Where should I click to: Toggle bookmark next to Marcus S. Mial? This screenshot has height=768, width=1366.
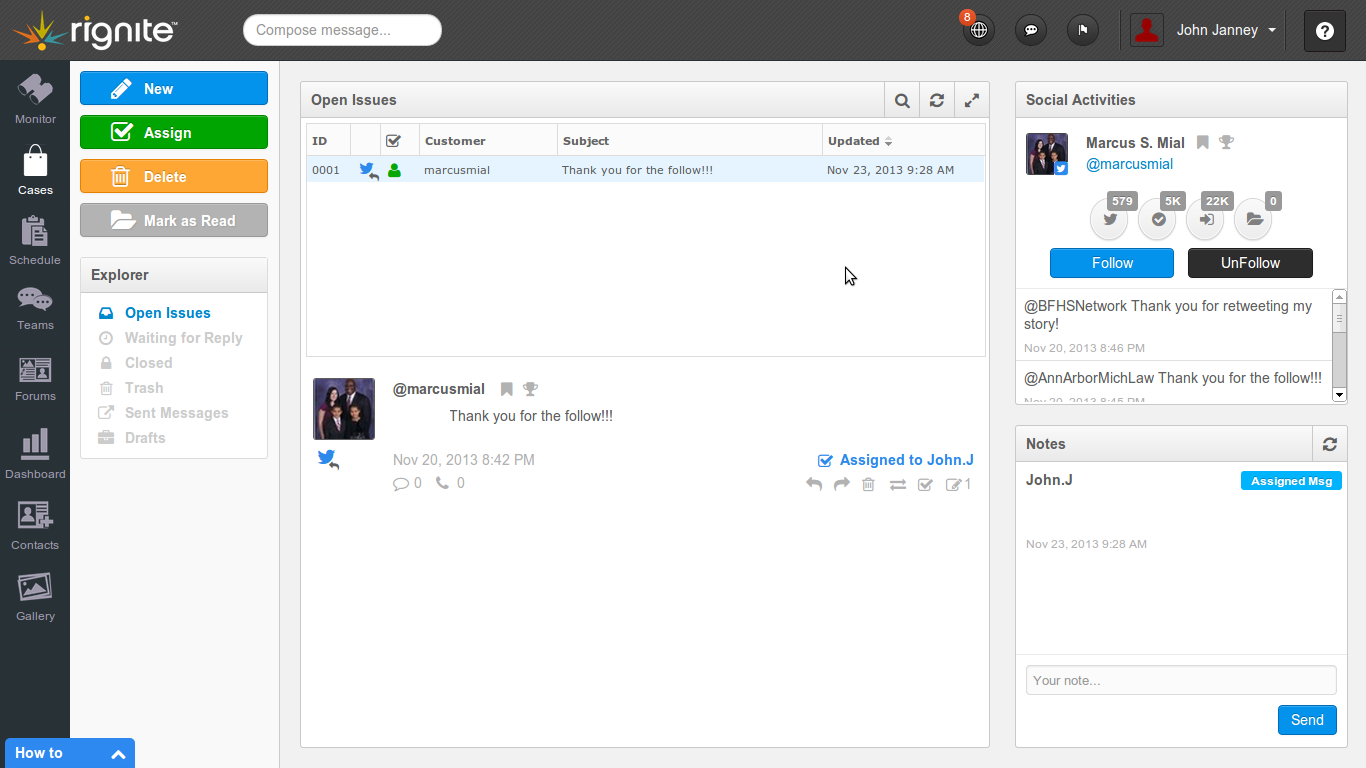1203,143
